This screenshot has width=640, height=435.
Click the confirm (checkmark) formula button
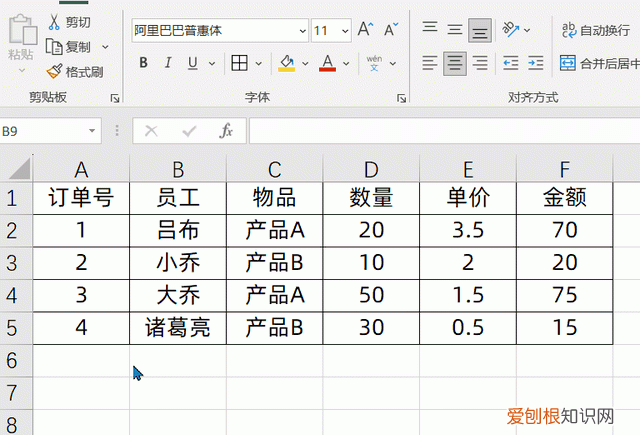(189, 131)
